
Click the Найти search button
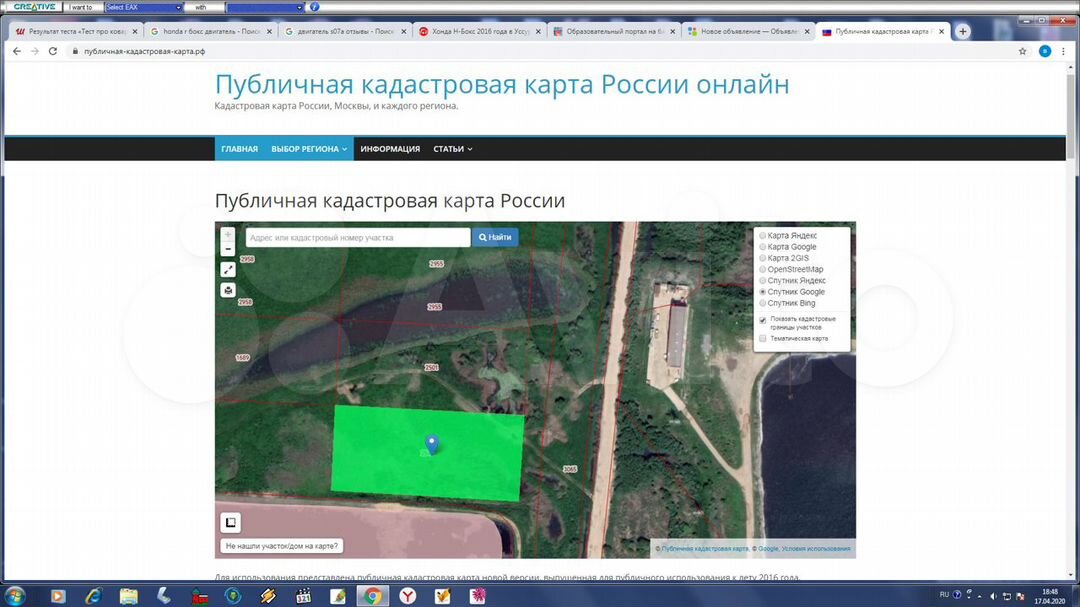click(495, 238)
